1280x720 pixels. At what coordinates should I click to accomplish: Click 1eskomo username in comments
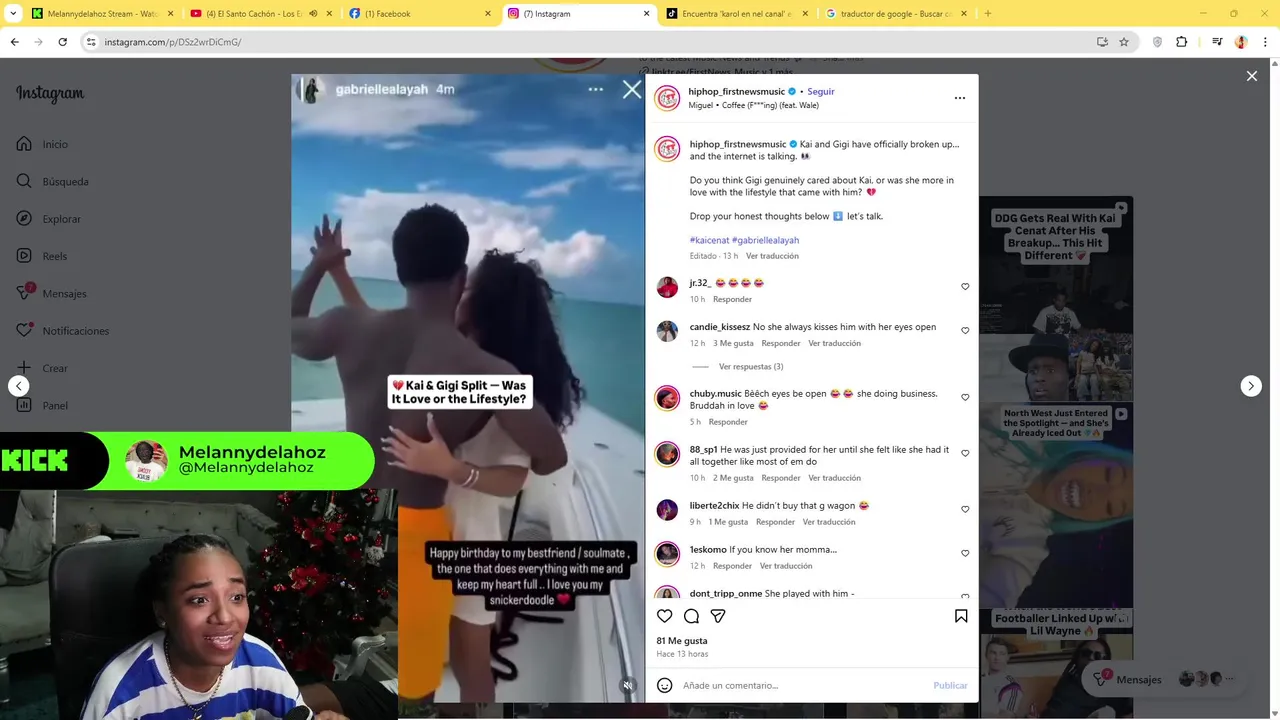coord(708,550)
